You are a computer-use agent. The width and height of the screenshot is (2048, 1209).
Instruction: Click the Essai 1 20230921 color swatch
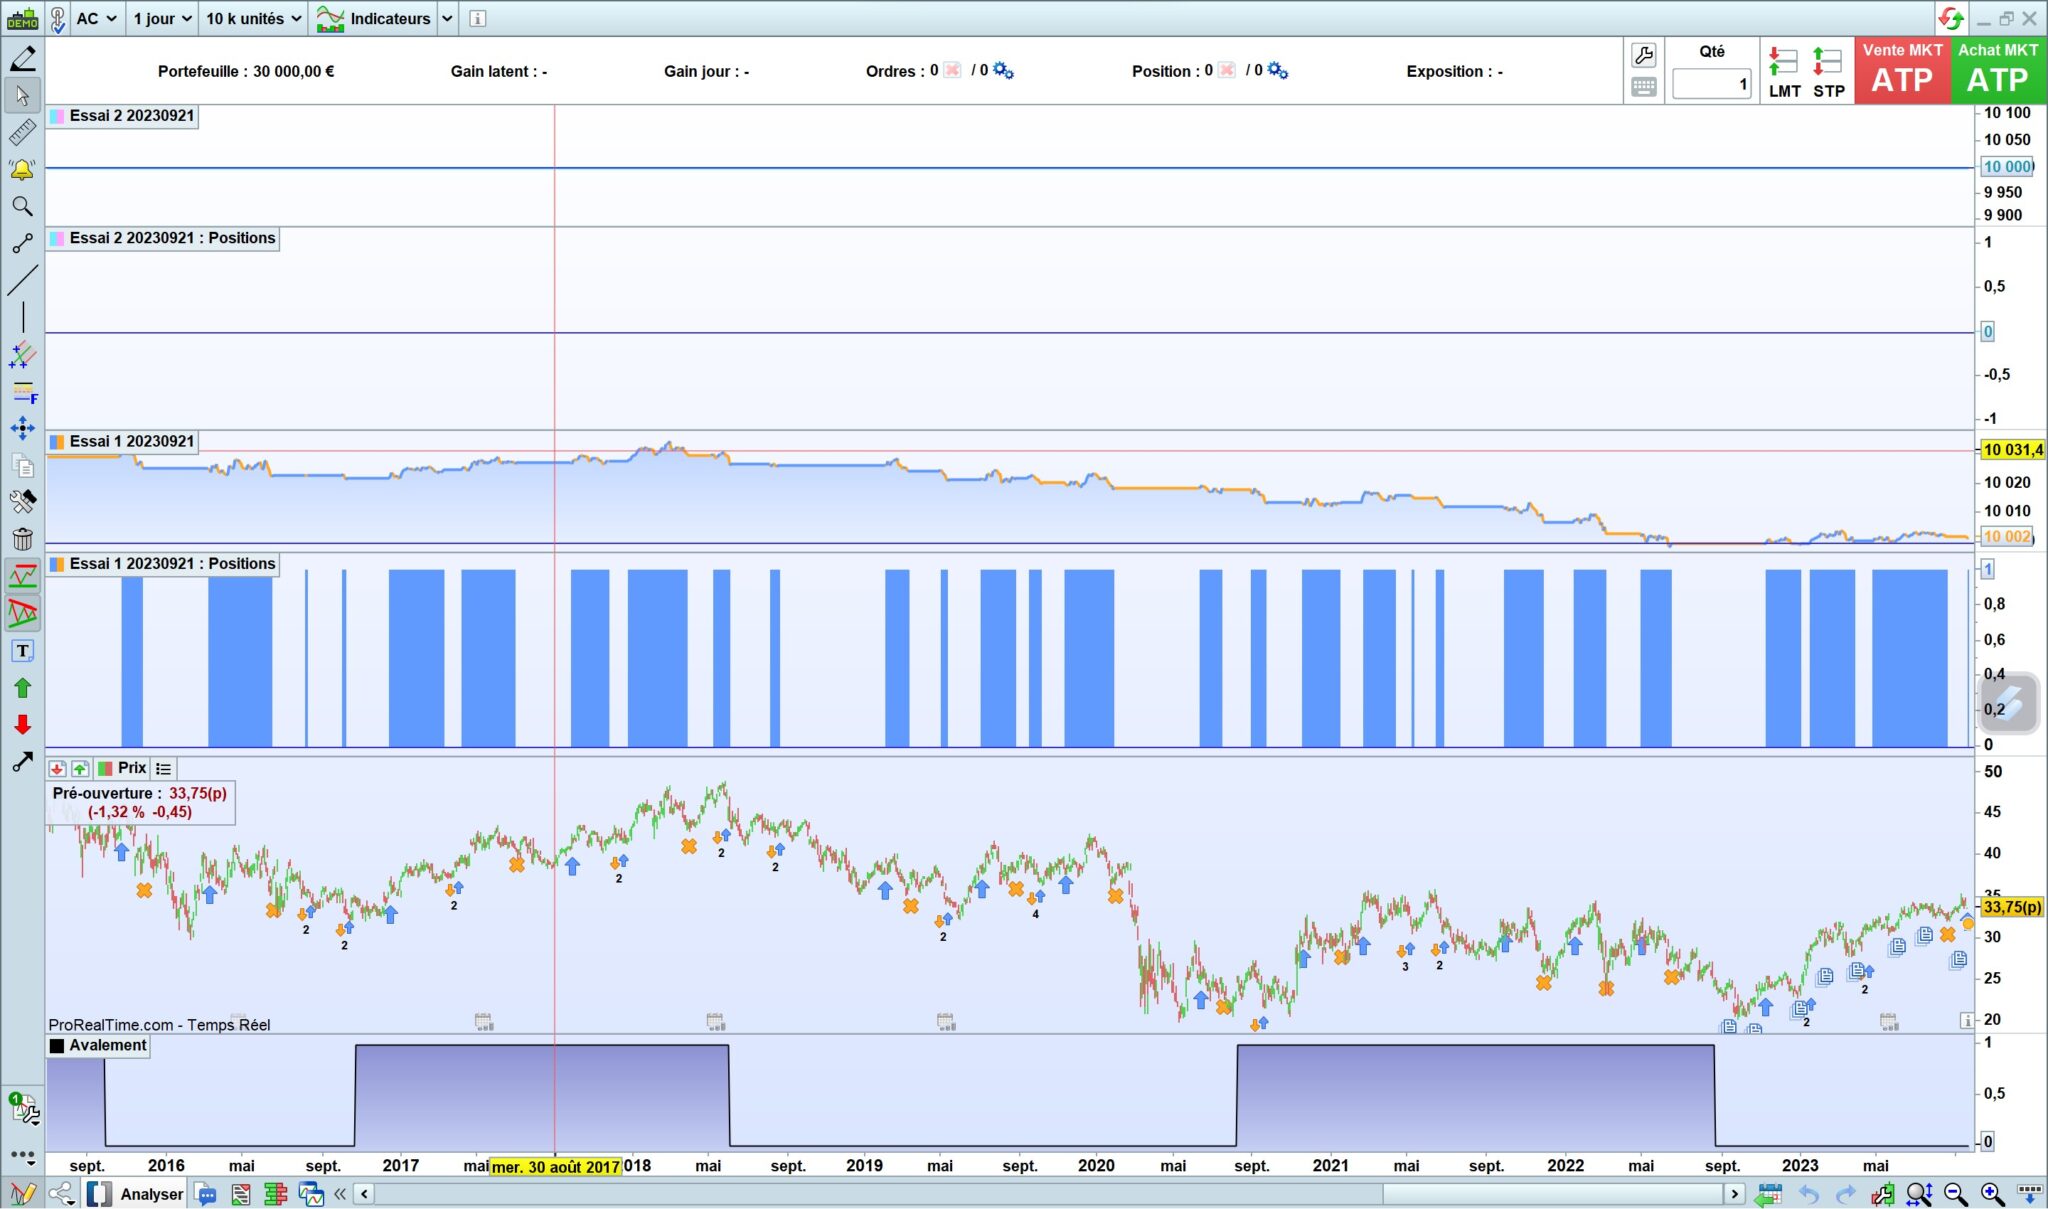pyautogui.click(x=57, y=442)
